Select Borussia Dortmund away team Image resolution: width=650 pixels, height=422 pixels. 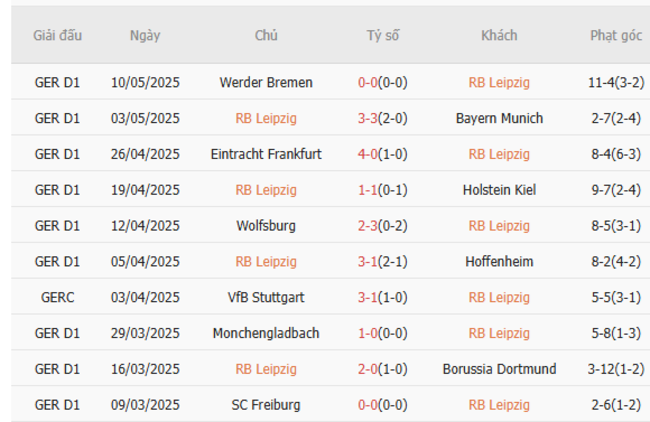499,369
